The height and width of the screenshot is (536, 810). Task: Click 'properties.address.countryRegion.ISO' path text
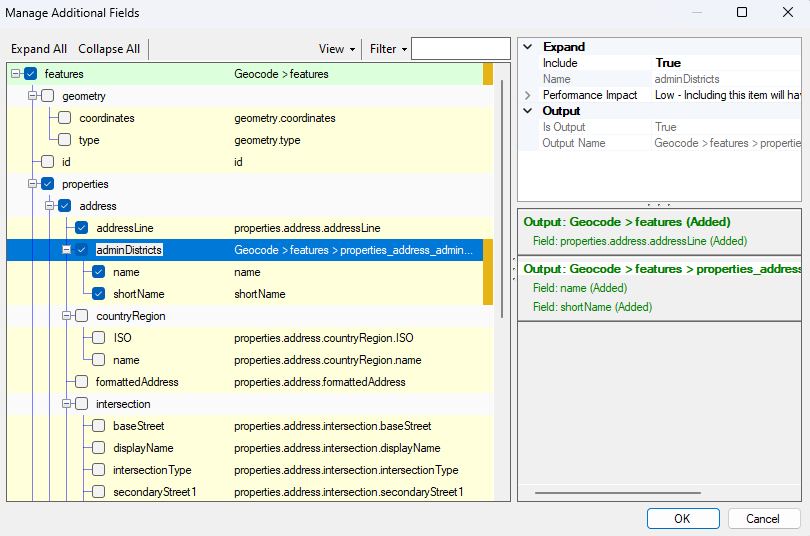tap(323, 338)
